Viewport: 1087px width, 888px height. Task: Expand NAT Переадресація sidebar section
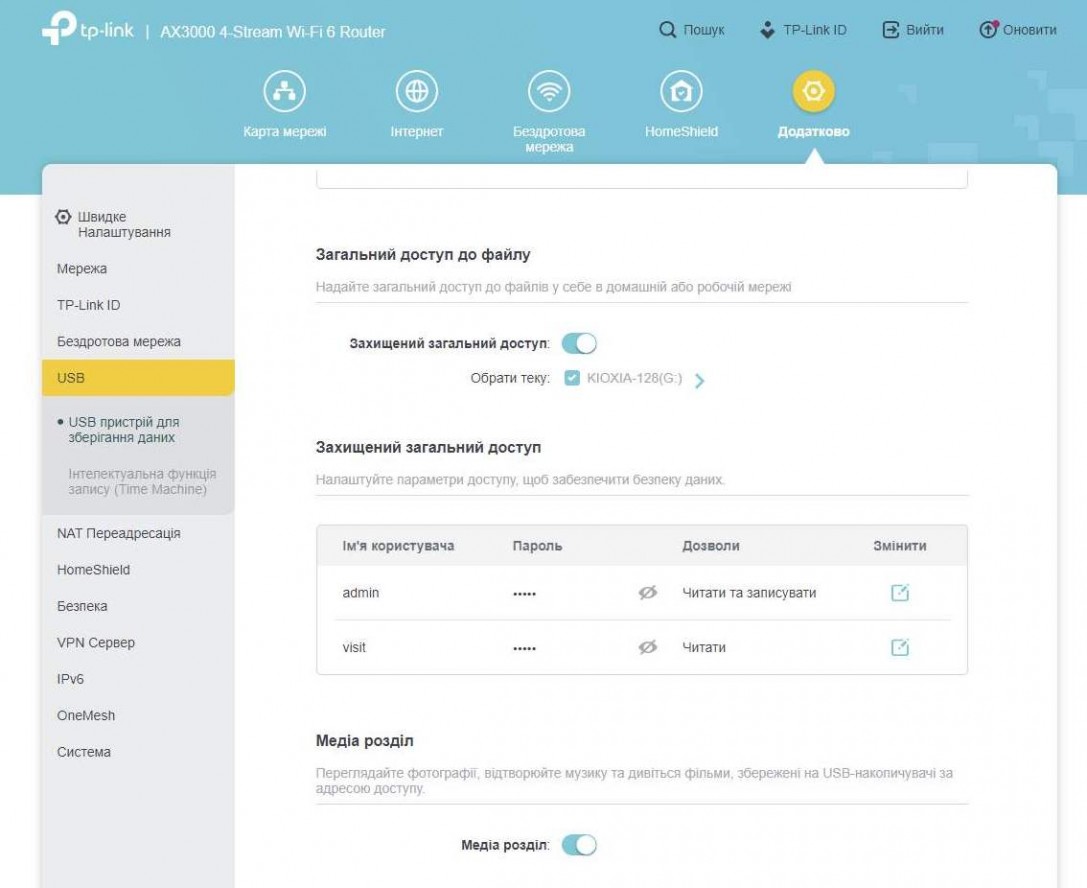pyautogui.click(x=119, y=533)
